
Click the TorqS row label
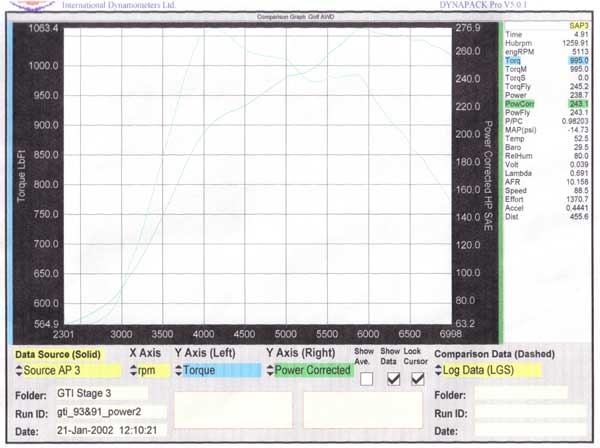(x=515, y=78)
